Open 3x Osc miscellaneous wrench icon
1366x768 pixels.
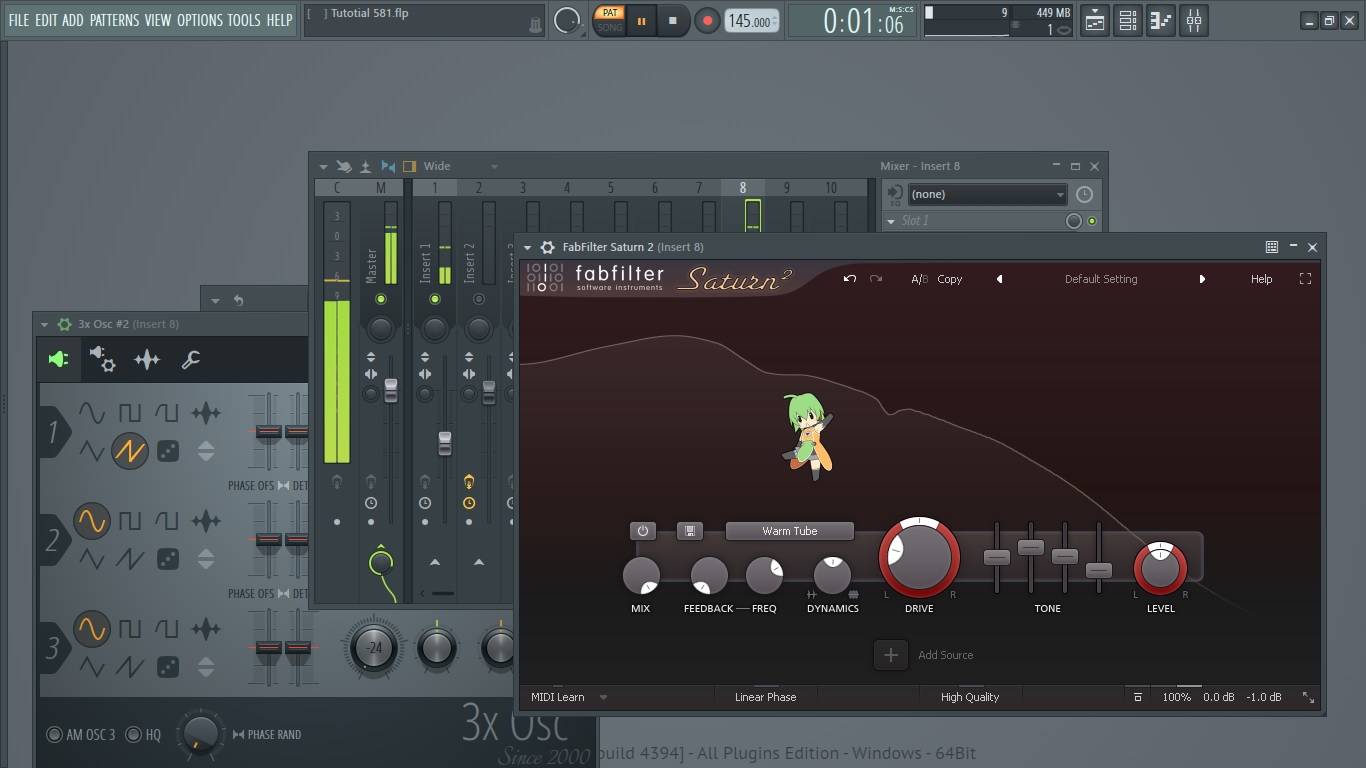click(190, 359)
